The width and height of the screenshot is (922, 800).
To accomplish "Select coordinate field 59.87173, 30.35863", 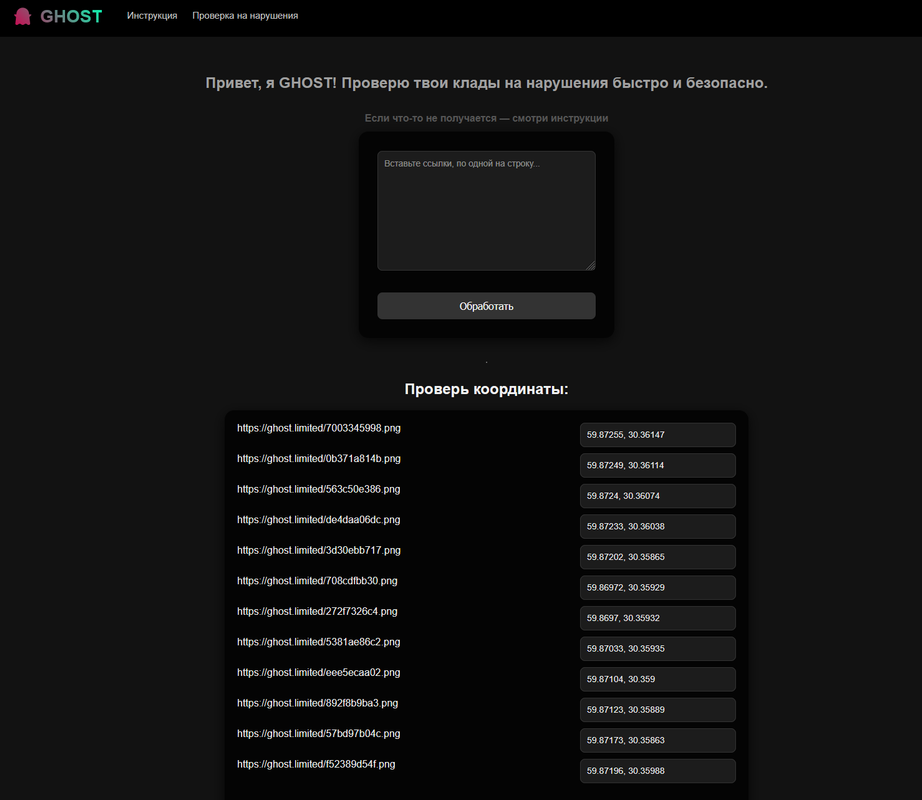I will coord(657,741).
